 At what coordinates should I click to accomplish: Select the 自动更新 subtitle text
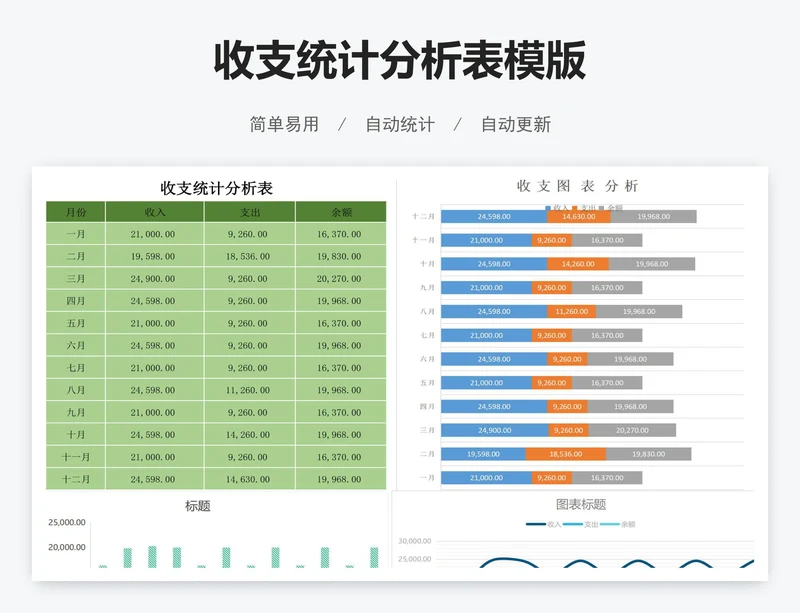[516, 125]
